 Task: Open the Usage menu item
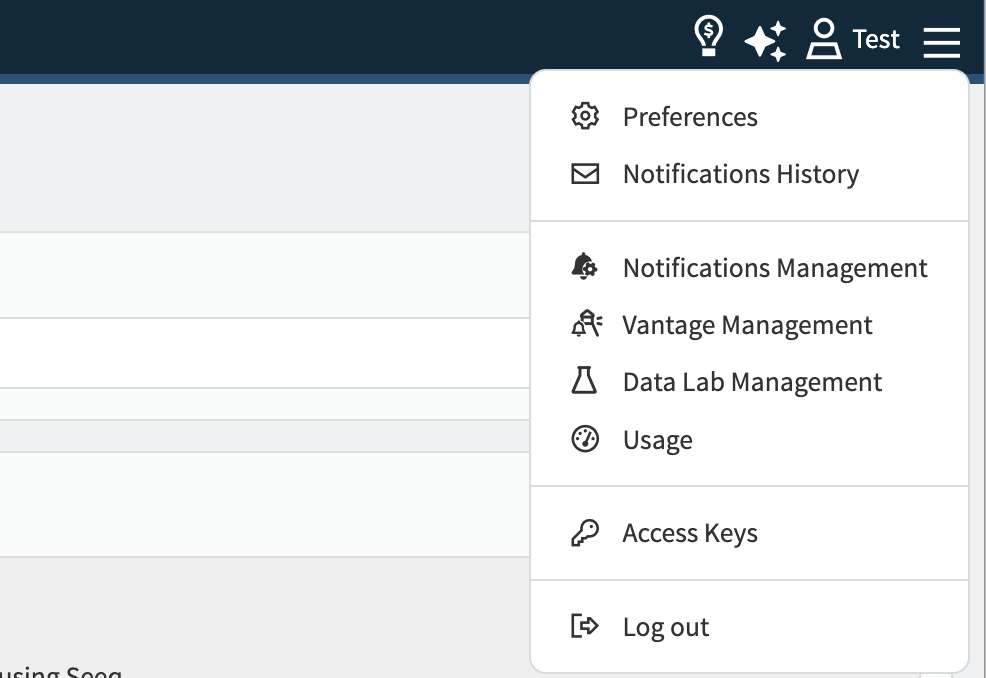[658, 440]
